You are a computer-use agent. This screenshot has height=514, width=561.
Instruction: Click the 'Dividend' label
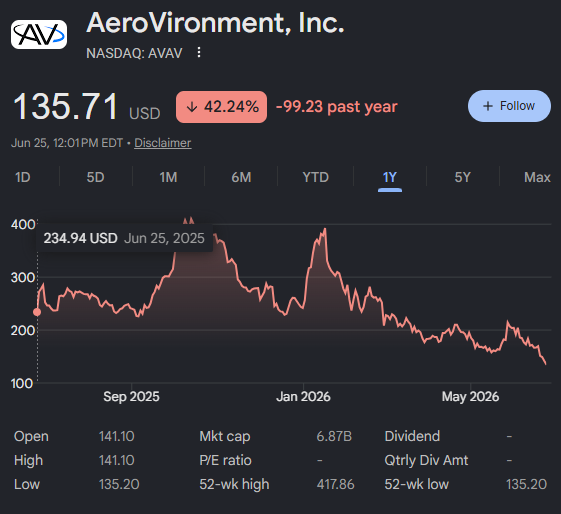[412, 436]
